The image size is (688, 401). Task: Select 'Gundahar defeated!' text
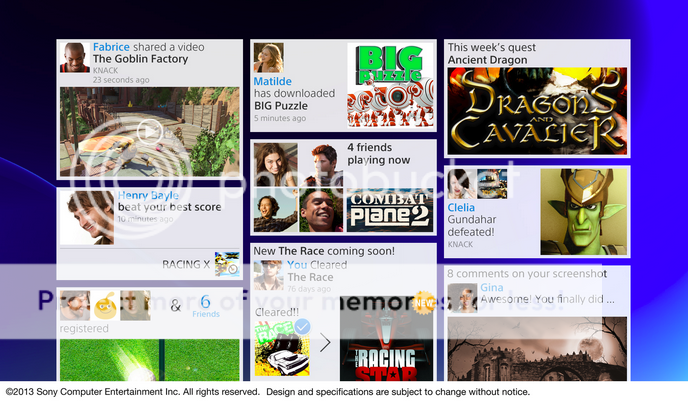point(472,226)
